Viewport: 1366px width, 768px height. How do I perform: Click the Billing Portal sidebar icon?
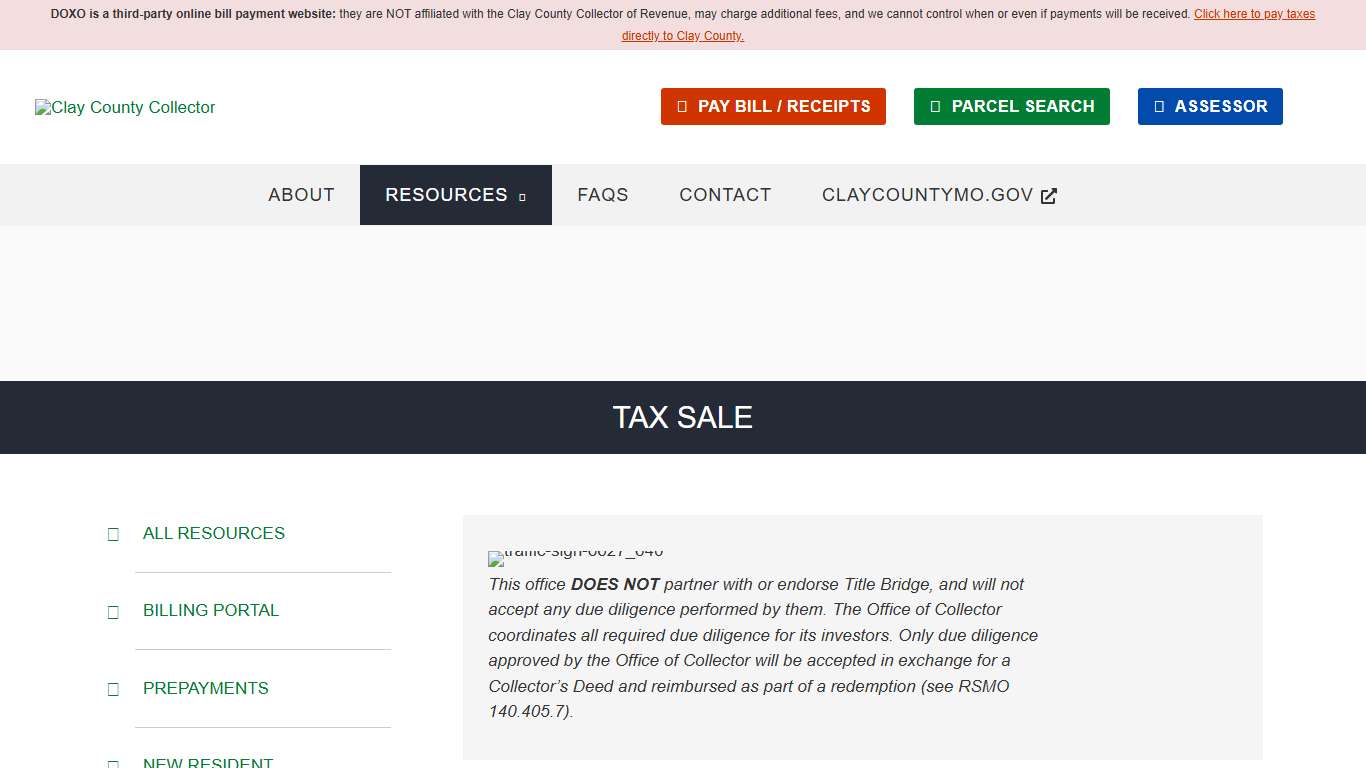(x=112, y=611)
